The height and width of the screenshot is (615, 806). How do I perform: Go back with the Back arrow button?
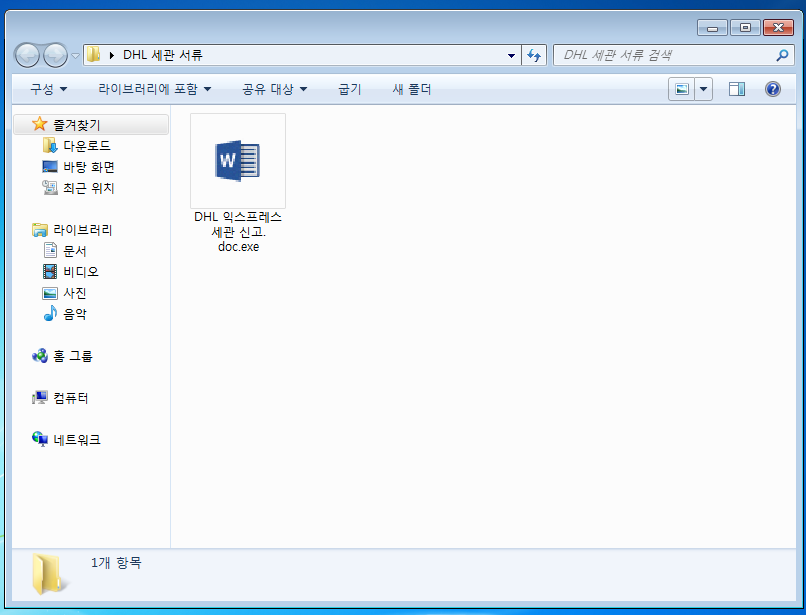tap(27, 55)
